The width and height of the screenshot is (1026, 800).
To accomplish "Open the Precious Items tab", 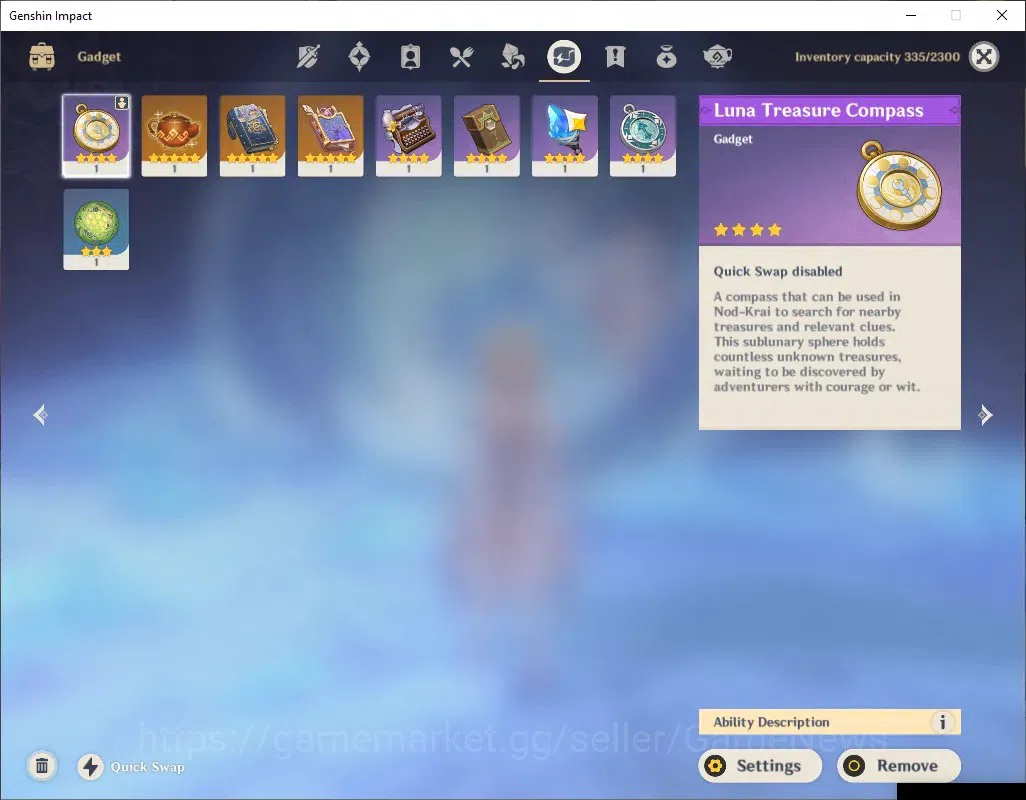I will coord(666,57).
